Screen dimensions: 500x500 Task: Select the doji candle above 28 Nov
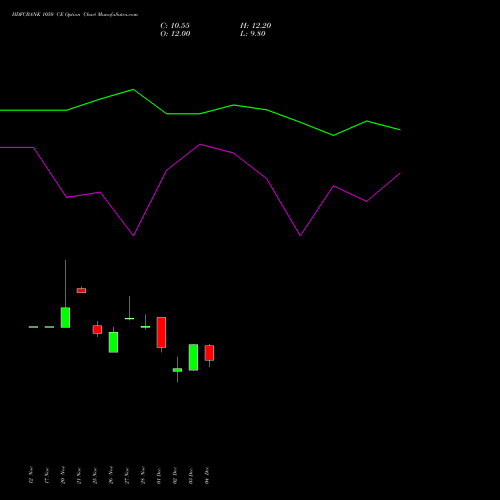(145, 327)
